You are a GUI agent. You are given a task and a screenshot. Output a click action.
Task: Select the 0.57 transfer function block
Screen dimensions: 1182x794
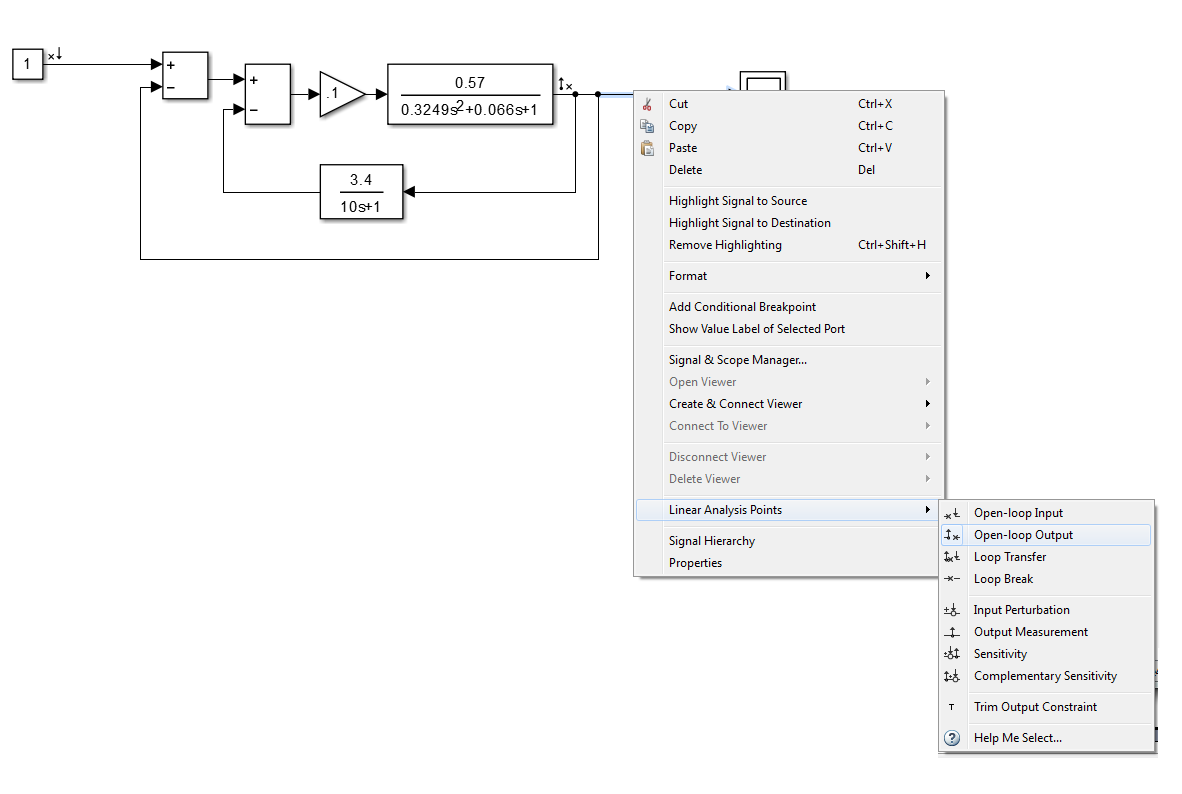point(470,94)
